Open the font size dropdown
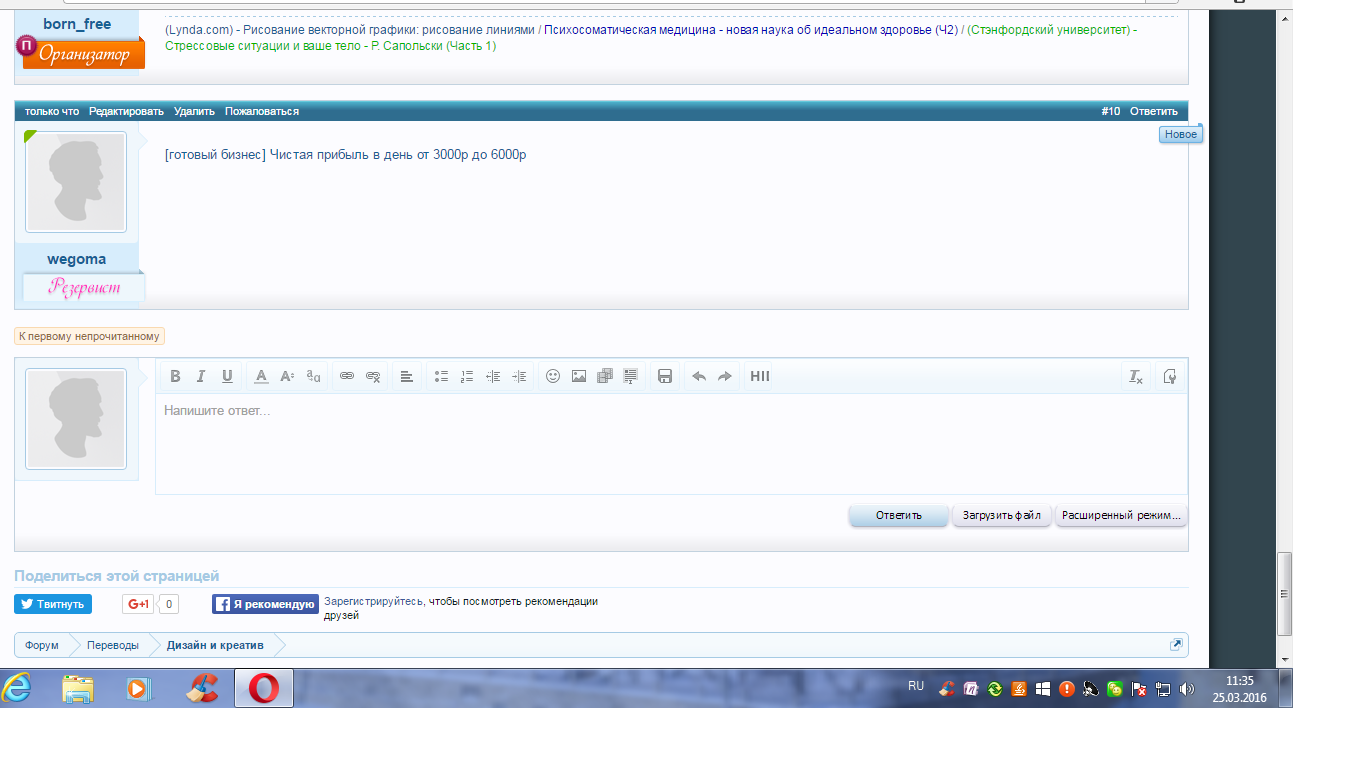 pos(287,377)
